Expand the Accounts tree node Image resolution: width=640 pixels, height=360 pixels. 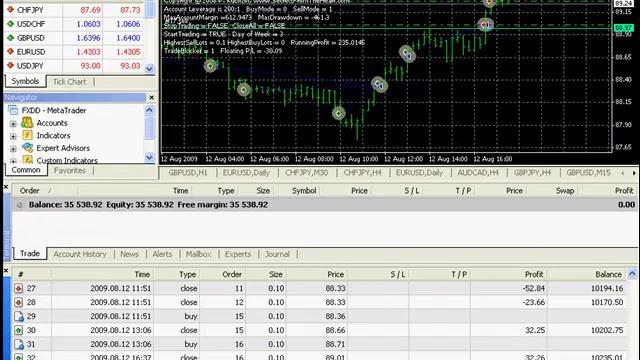click(x=13, y=123)
